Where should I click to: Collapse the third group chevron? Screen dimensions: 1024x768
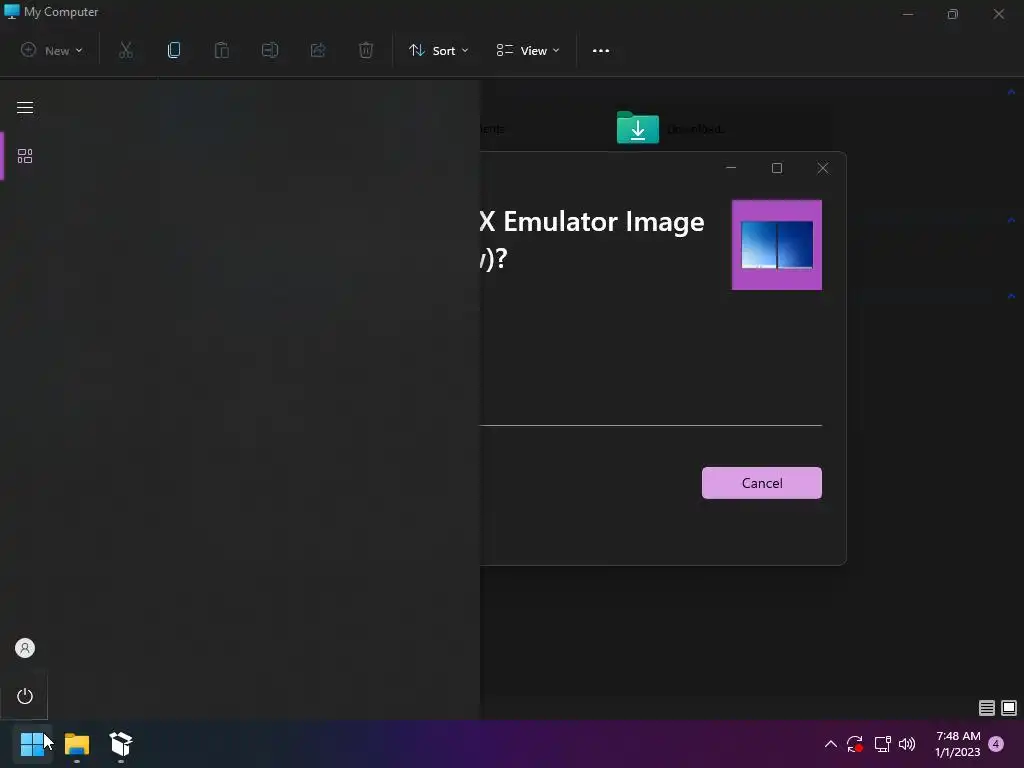[x=1011, y=296]
